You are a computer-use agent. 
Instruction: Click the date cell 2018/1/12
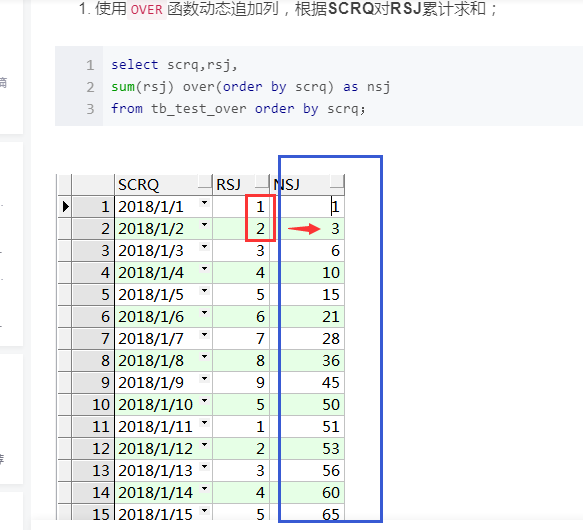pyautogui.click(x=163, y=449)
